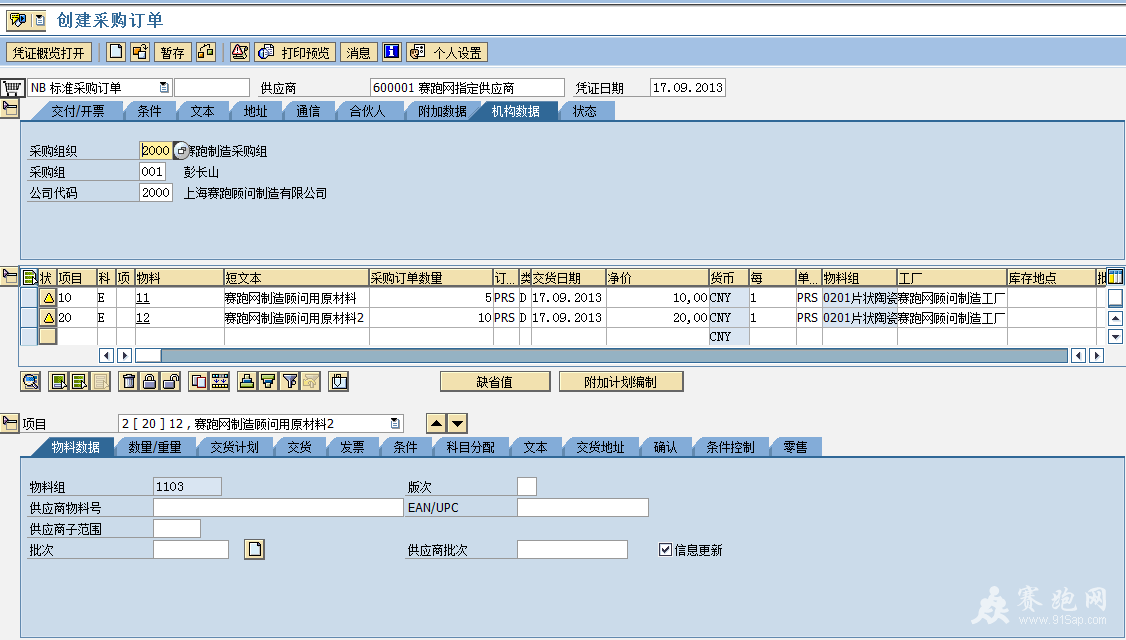Click the blue information icon
This screenshot has height=640, width=1126.
[391, 52]
